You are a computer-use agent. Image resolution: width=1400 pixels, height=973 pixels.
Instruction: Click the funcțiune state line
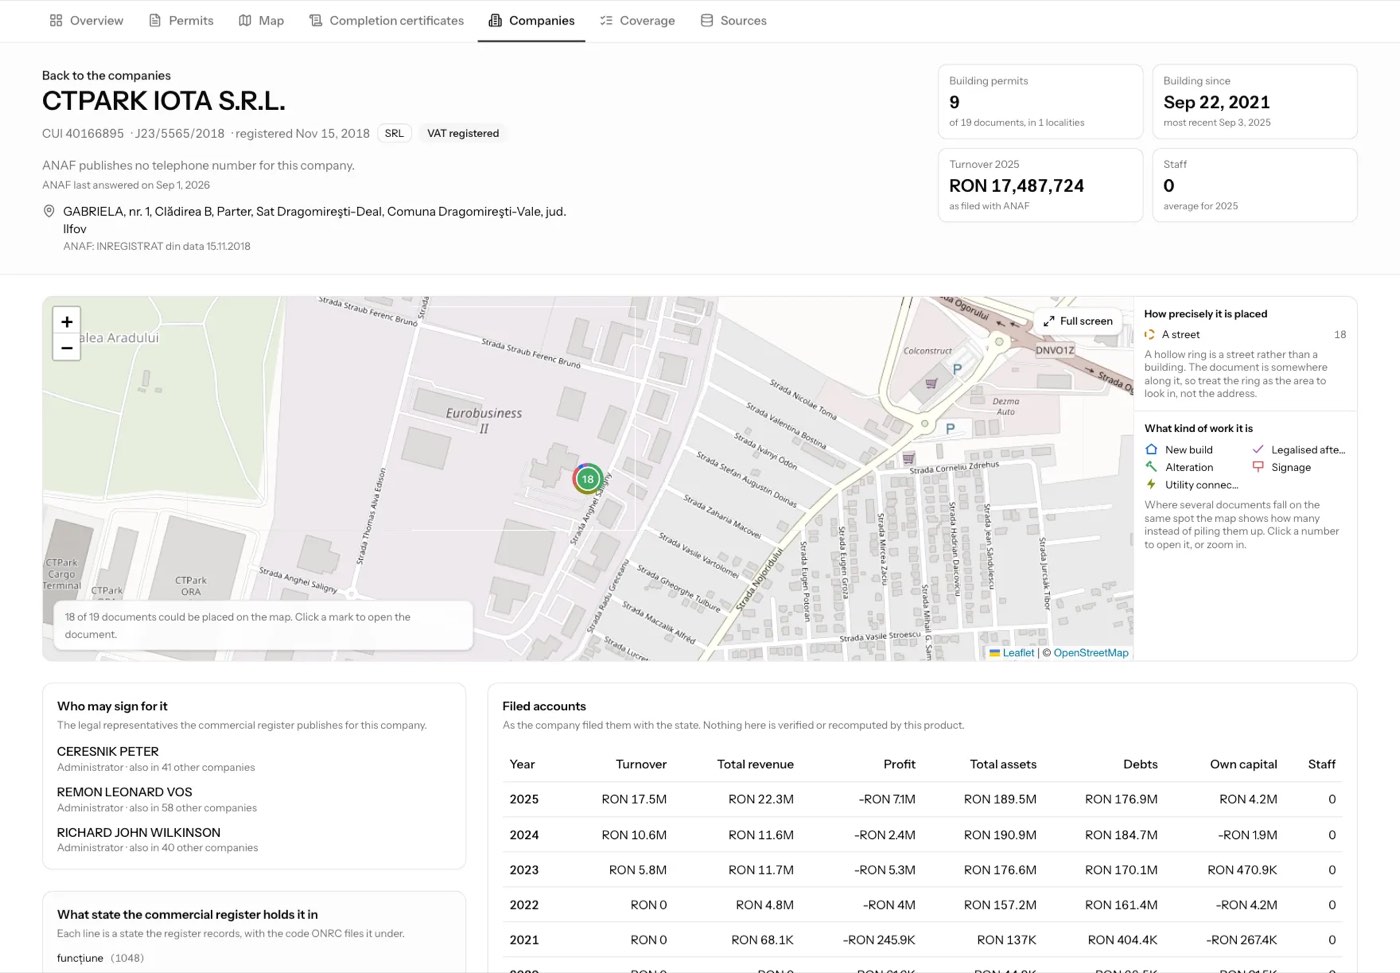100,958
